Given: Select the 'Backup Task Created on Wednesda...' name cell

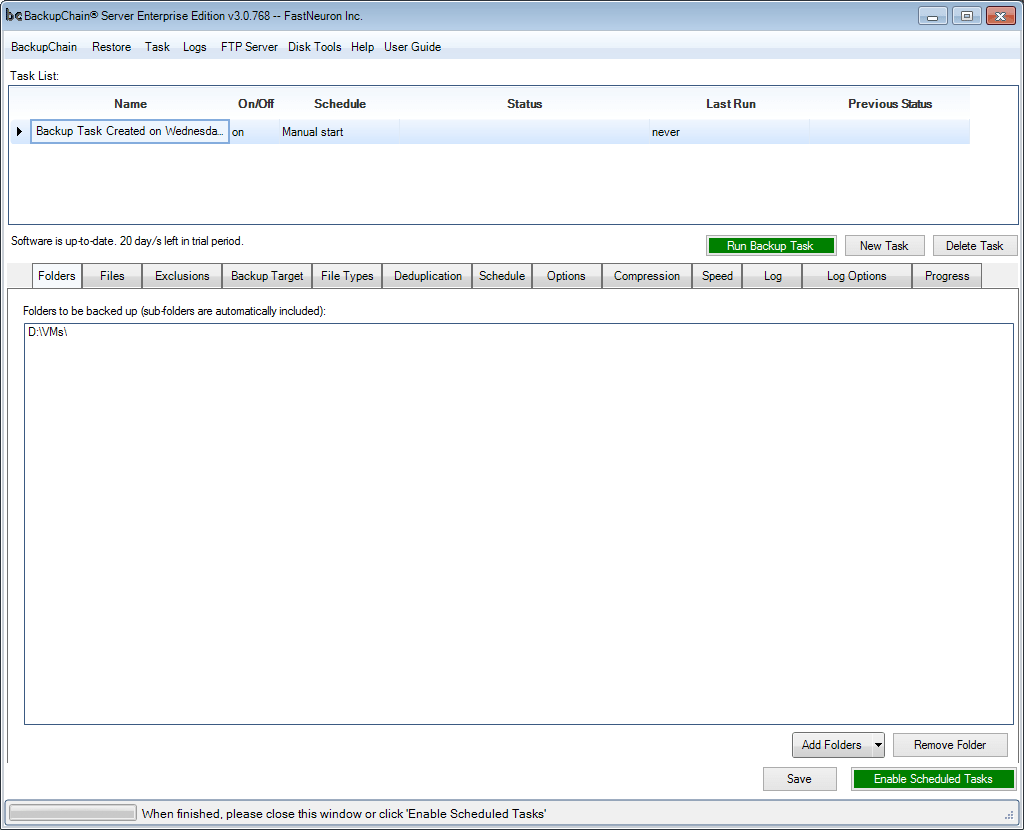Looking at the screenshot, I should click(x=129, y=131).
